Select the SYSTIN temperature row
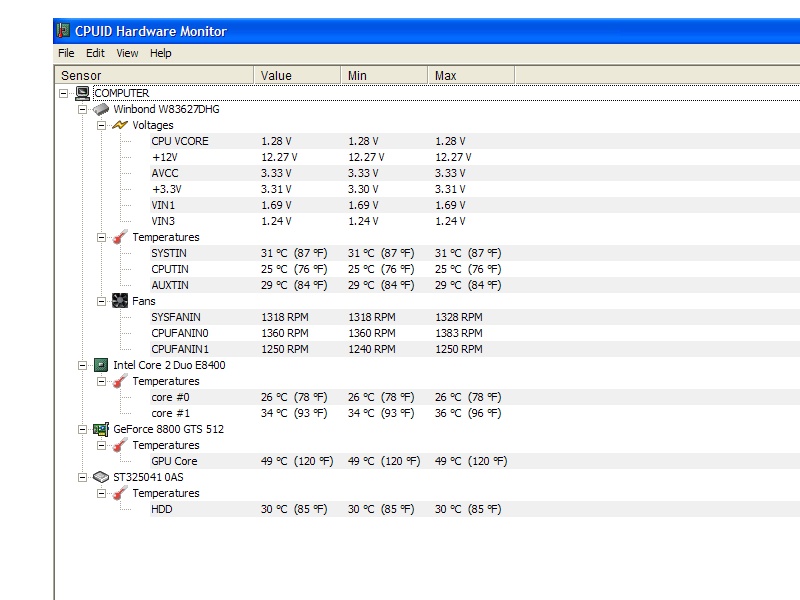The image size is (800, 600). click(x=474, y=253)
